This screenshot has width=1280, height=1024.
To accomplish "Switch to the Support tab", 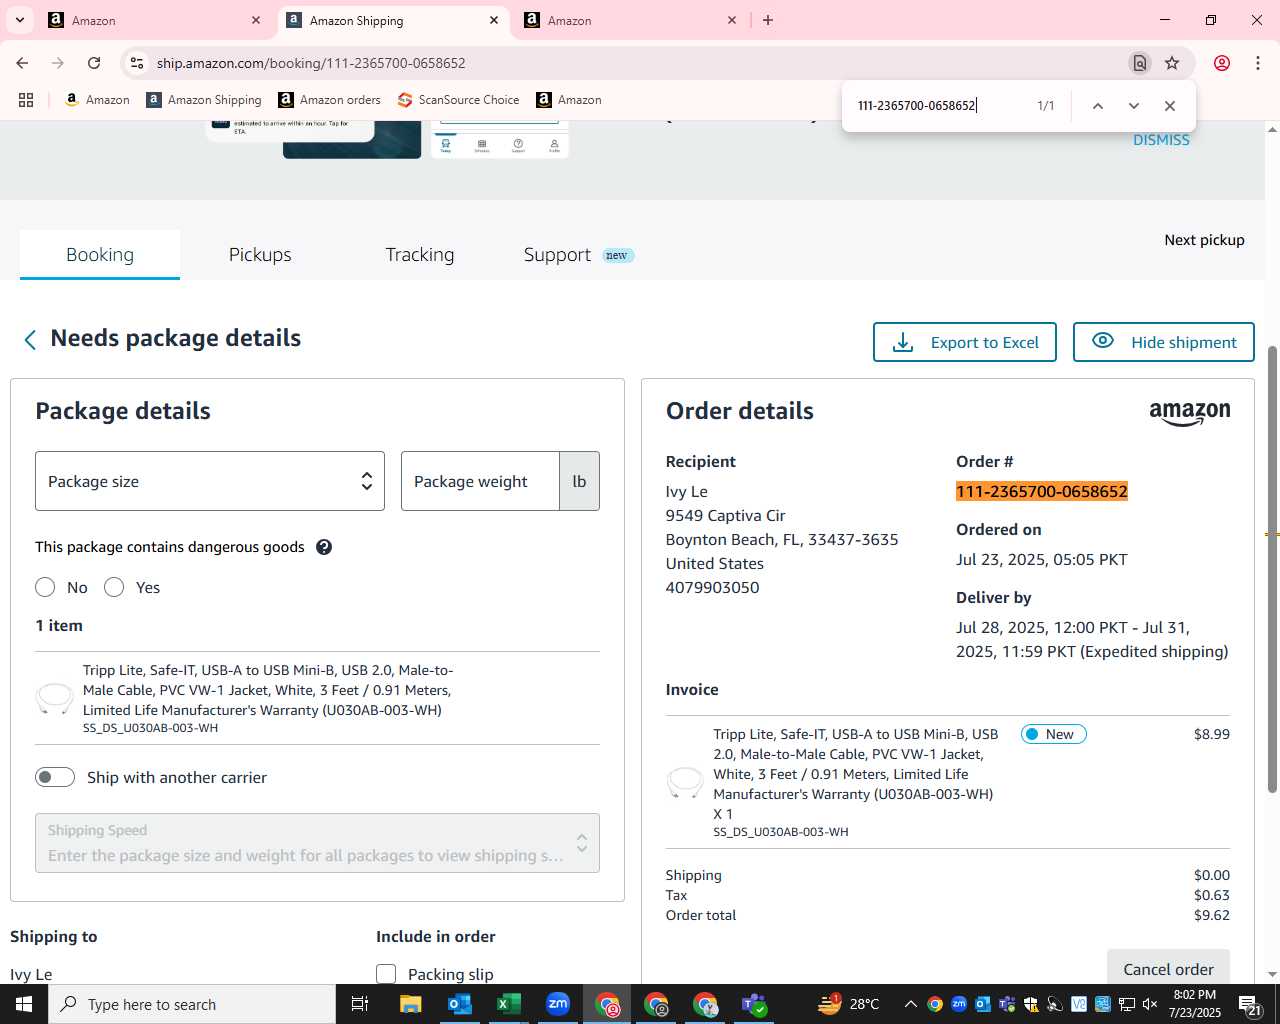I will [x=578, y=255].
